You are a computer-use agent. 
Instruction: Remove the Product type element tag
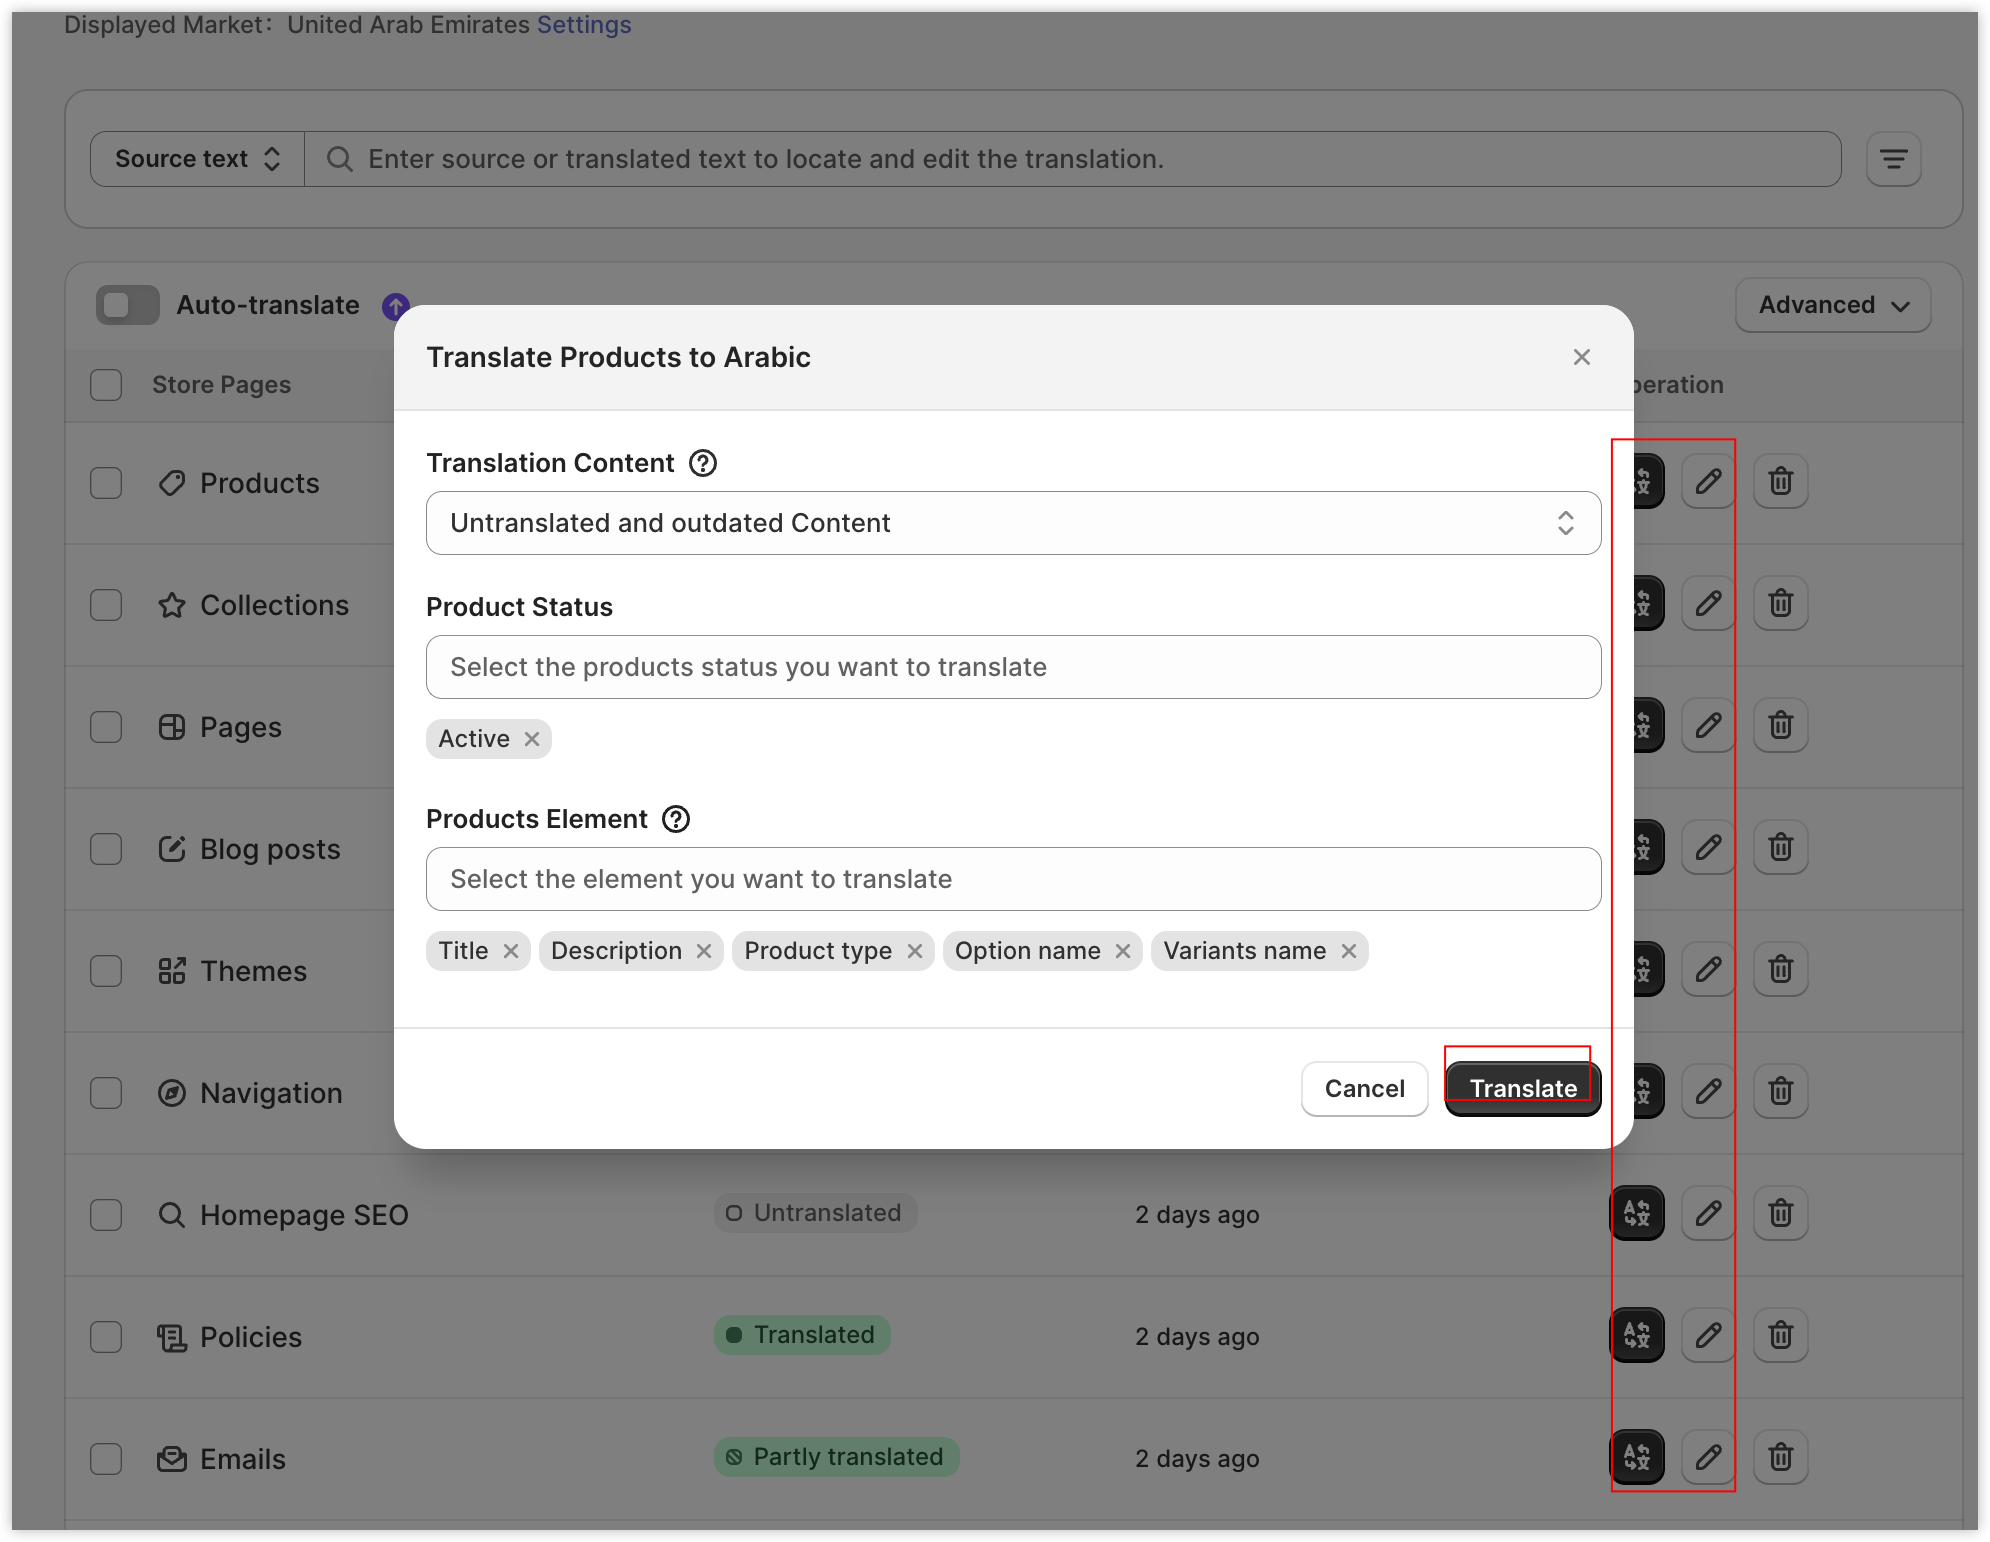click(914, 951)
